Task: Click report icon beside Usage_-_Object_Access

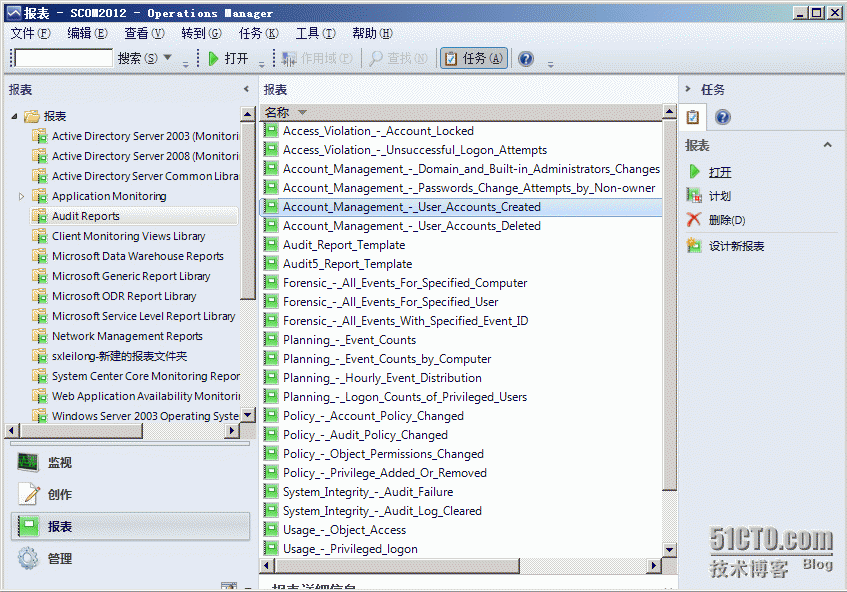Action: click(271, 529)
